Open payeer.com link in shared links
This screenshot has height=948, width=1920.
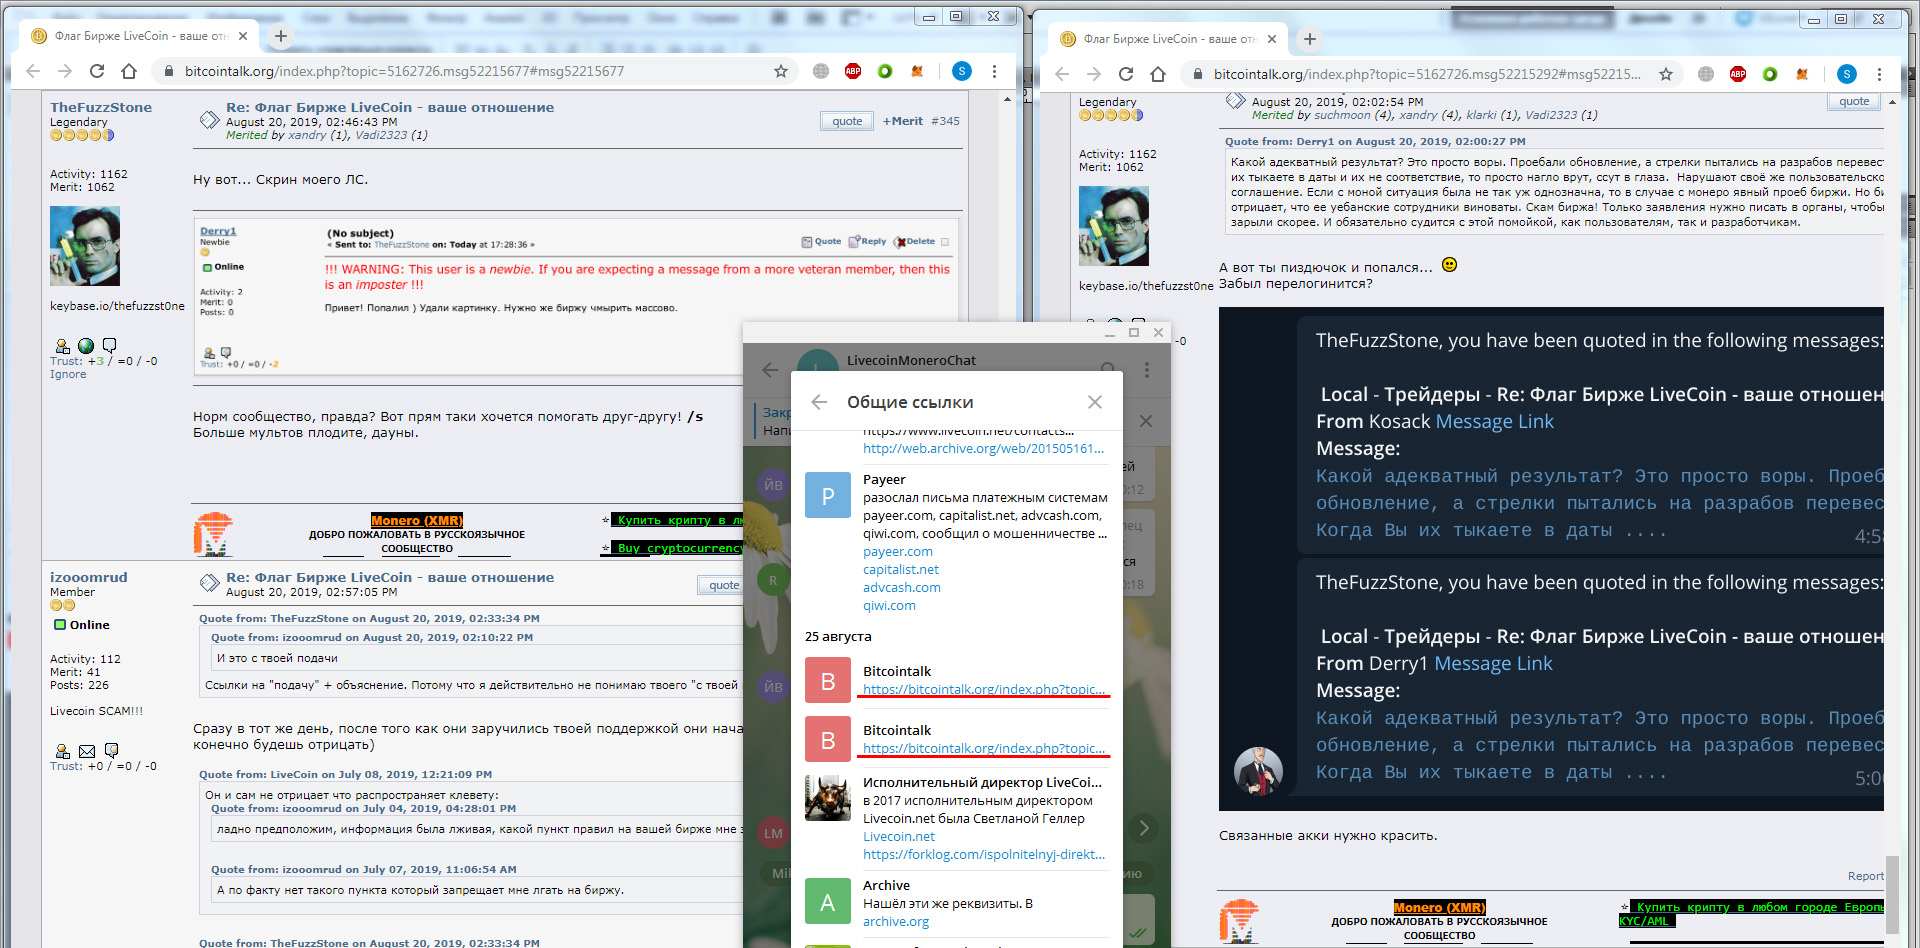[x=898, y=552]
